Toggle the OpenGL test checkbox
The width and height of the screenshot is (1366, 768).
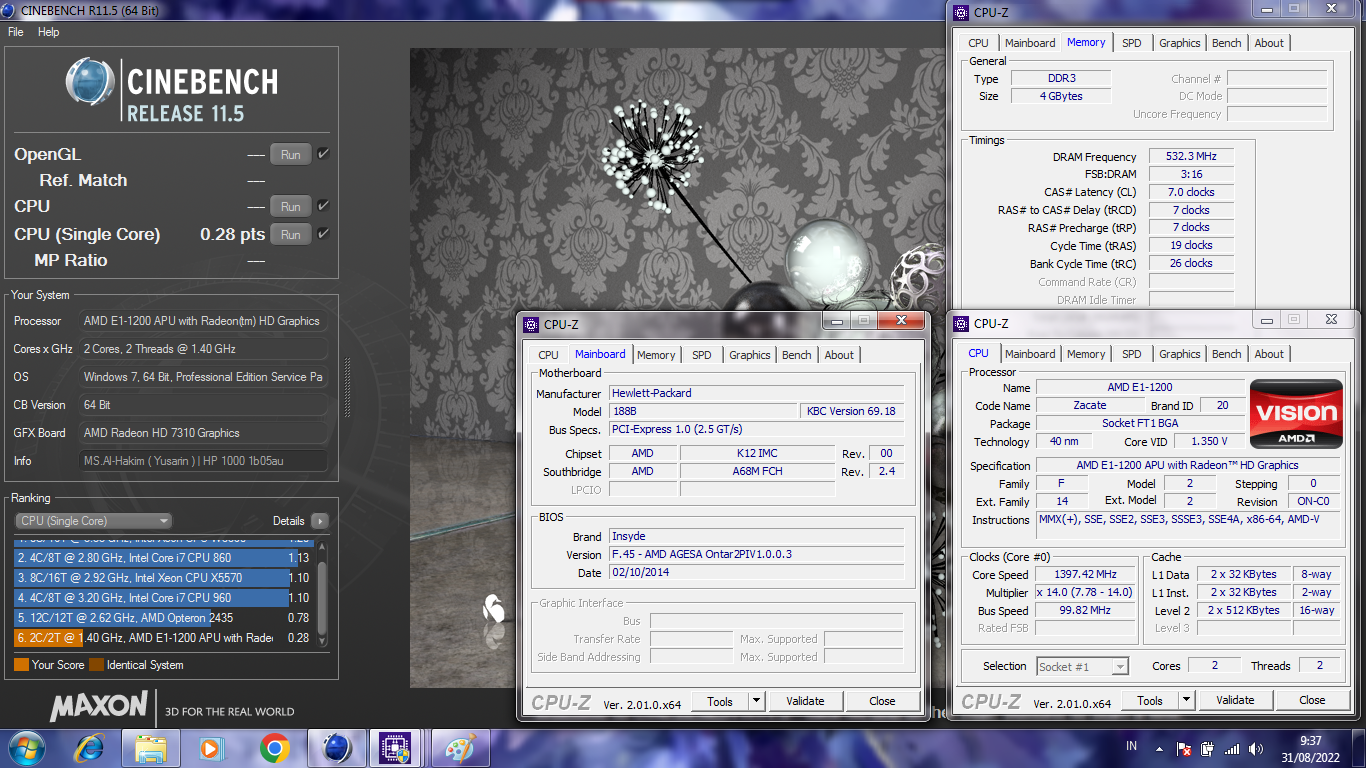click(x=323, y=154)
